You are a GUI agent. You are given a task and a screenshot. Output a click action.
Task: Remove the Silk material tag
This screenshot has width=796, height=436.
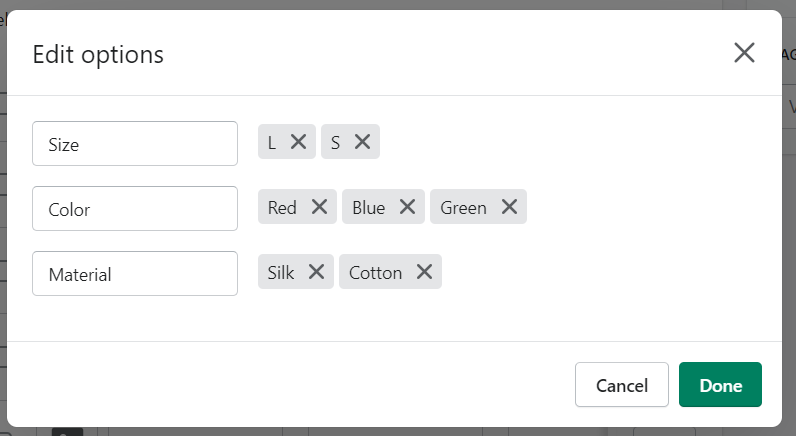(316, 272)
